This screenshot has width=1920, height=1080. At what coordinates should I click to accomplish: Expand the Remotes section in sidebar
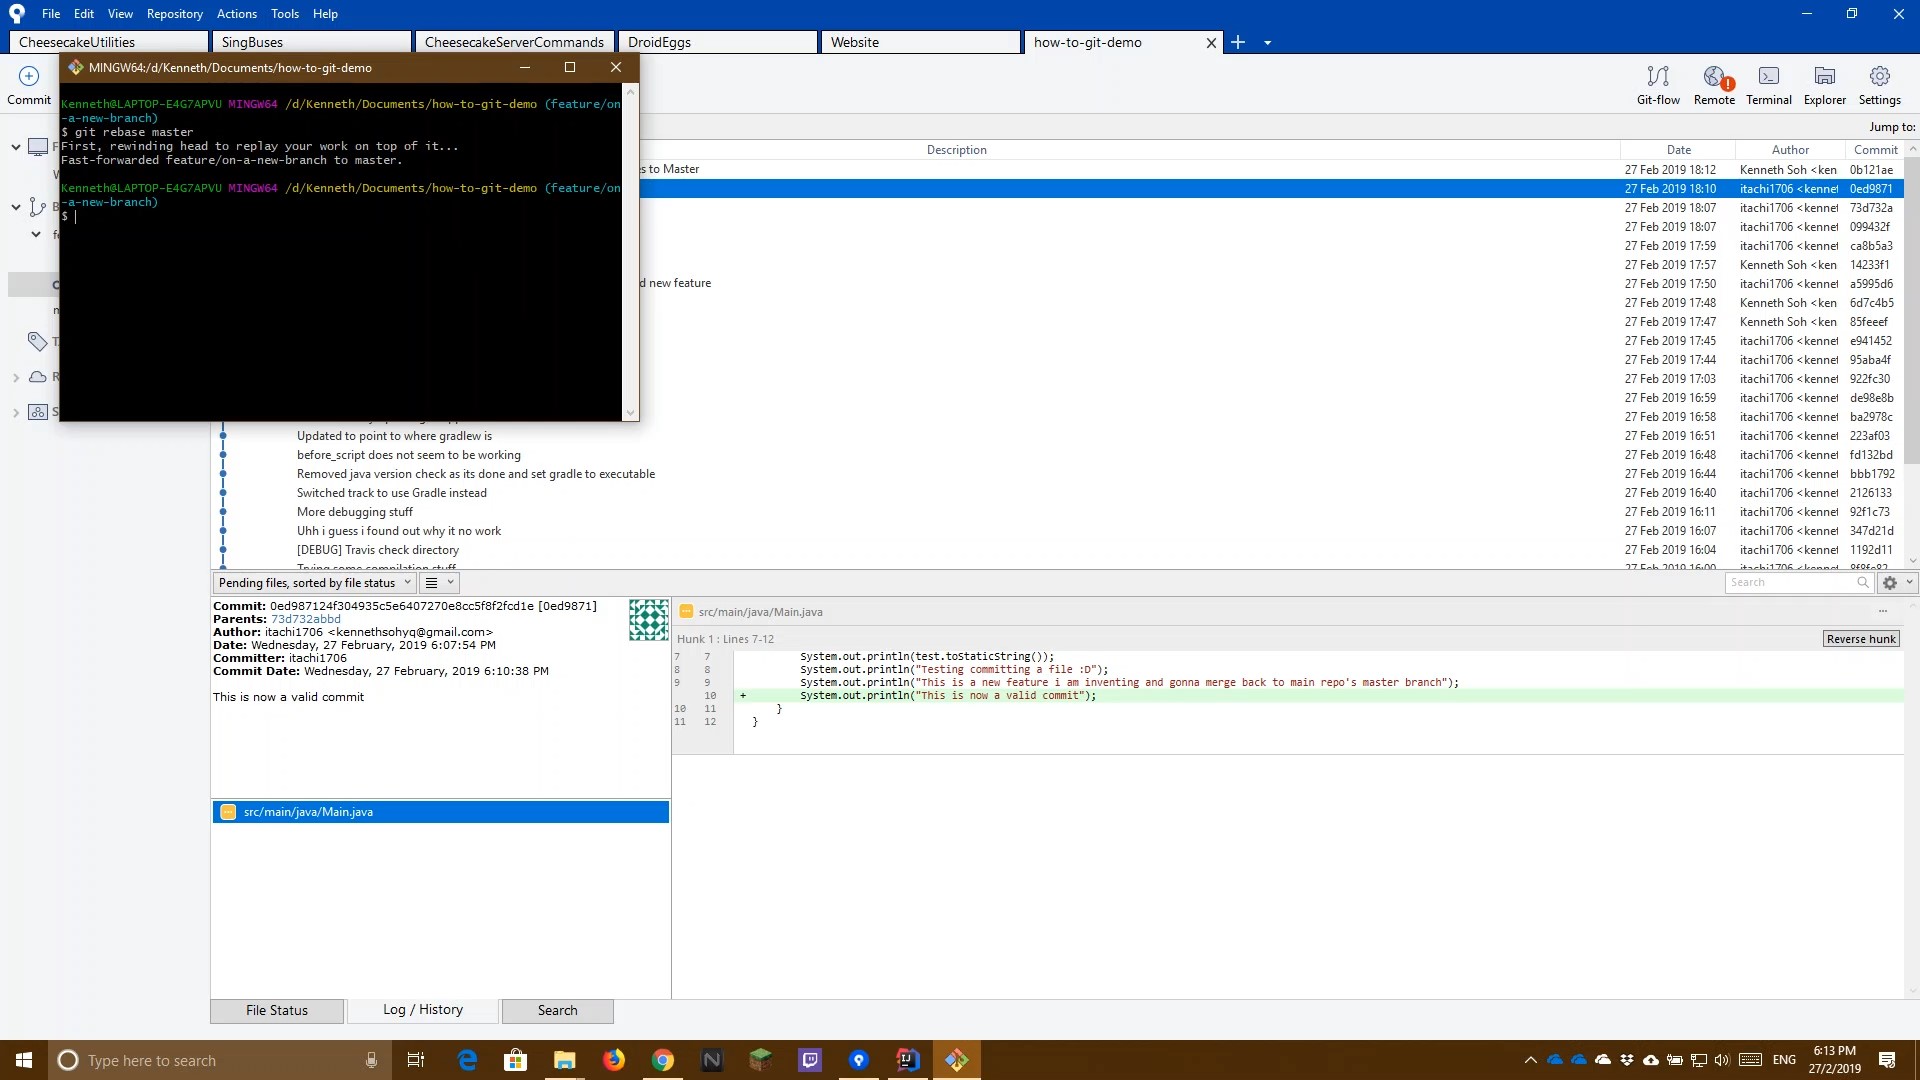pos(16,378)
